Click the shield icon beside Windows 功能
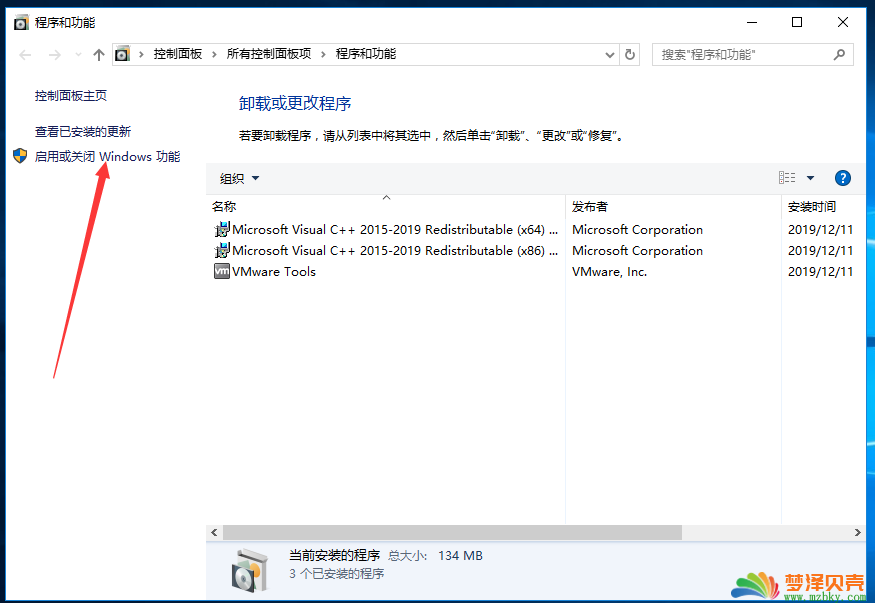This screenshot has width=875, height=603. point(20,156)
